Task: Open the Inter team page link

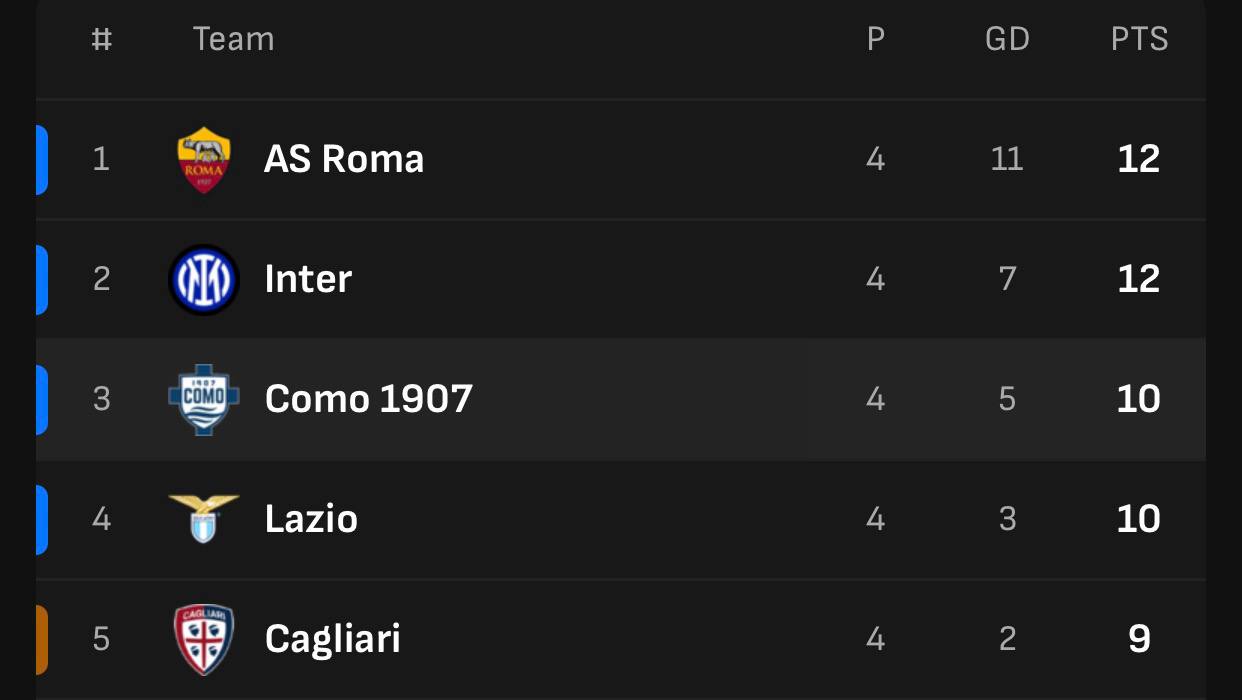Action: click(308, 279)
